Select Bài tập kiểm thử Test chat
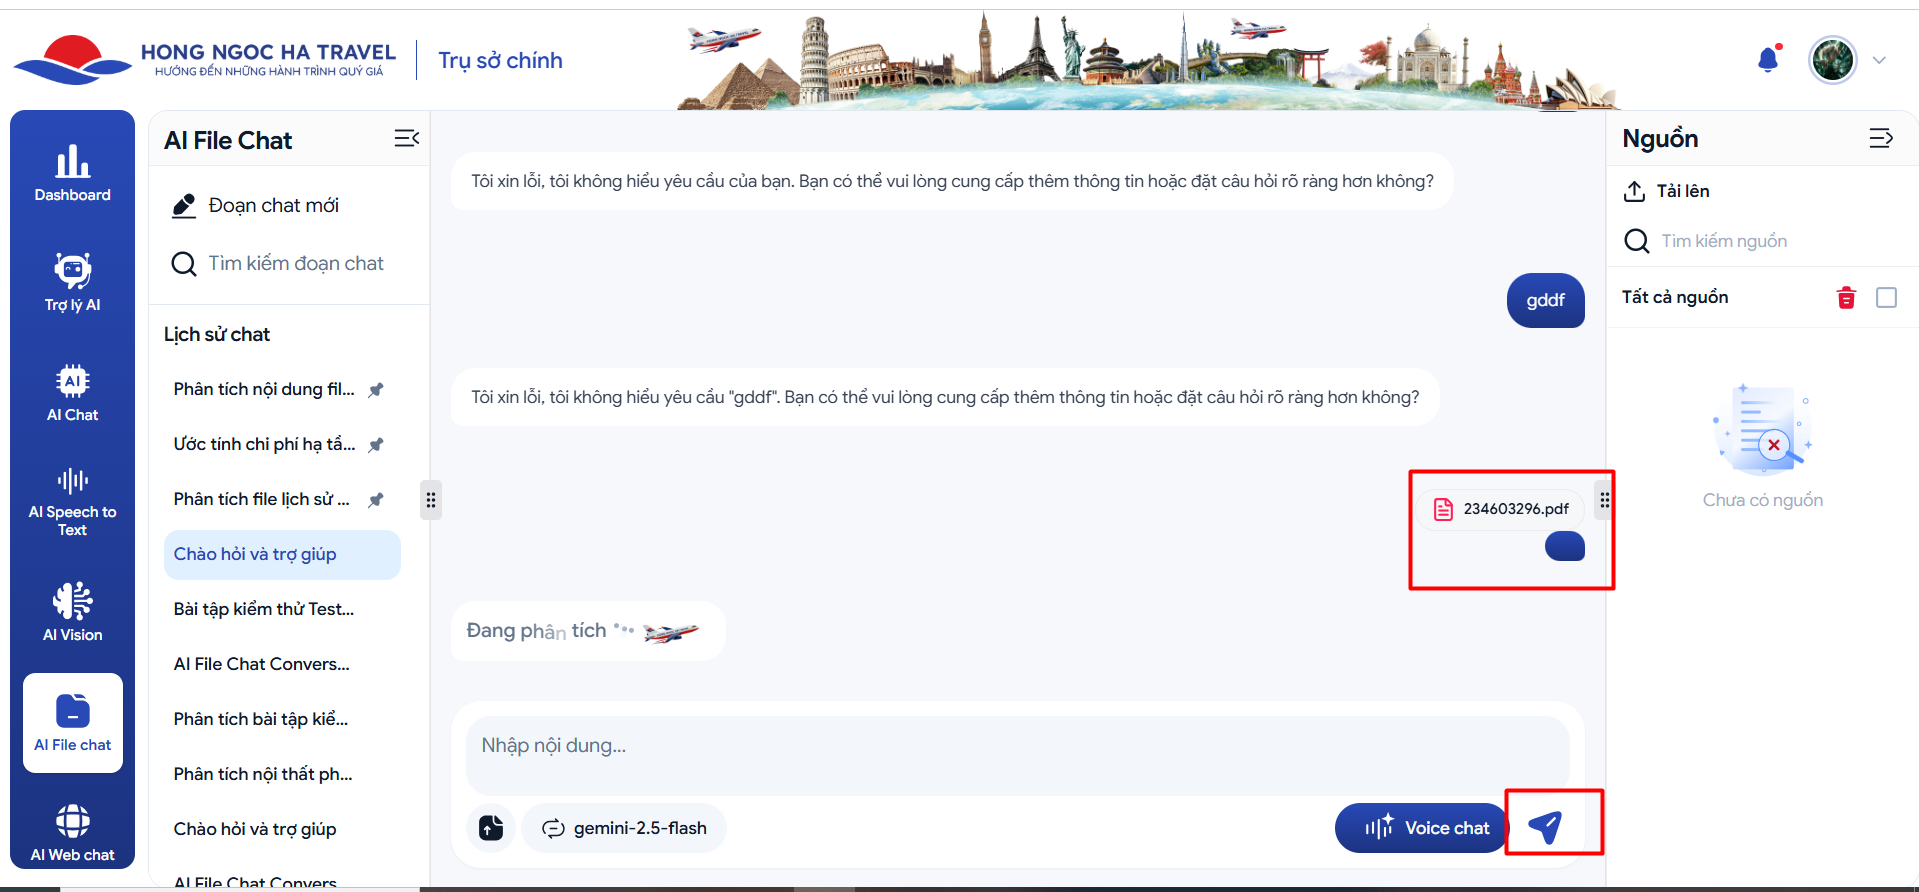Viewport: 1919px width, 892px height. (x=264, y=609)
